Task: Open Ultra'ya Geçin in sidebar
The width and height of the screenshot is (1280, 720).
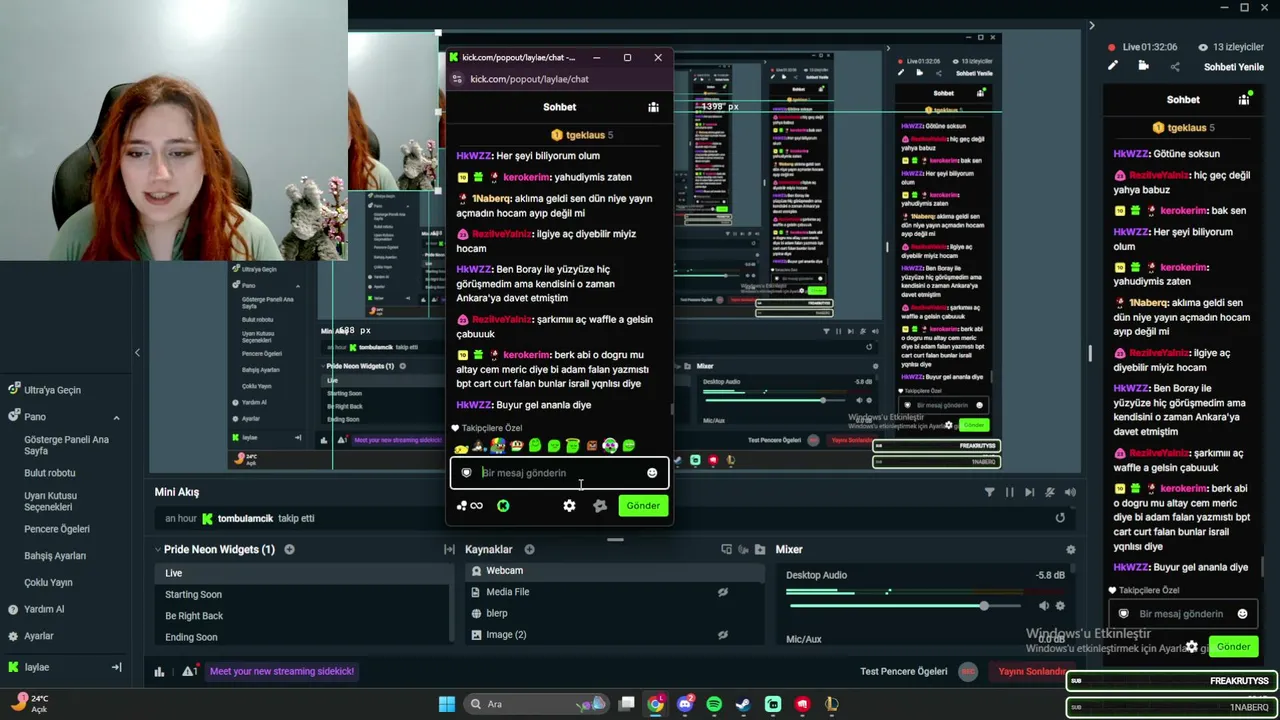Action: [x=52, y=390]
